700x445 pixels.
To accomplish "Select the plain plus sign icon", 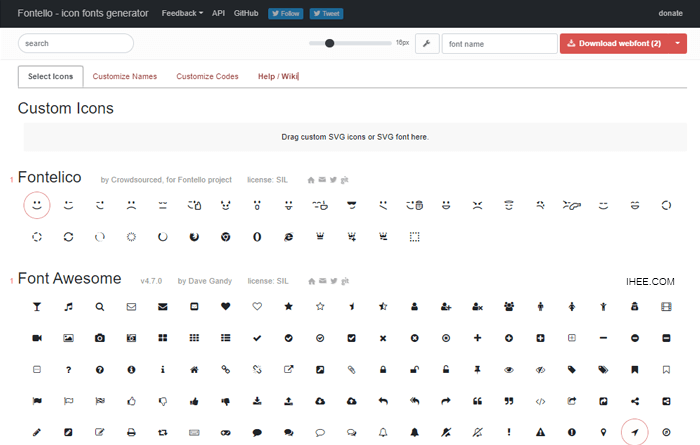I will pyautogui.click(x=478, y=338).
